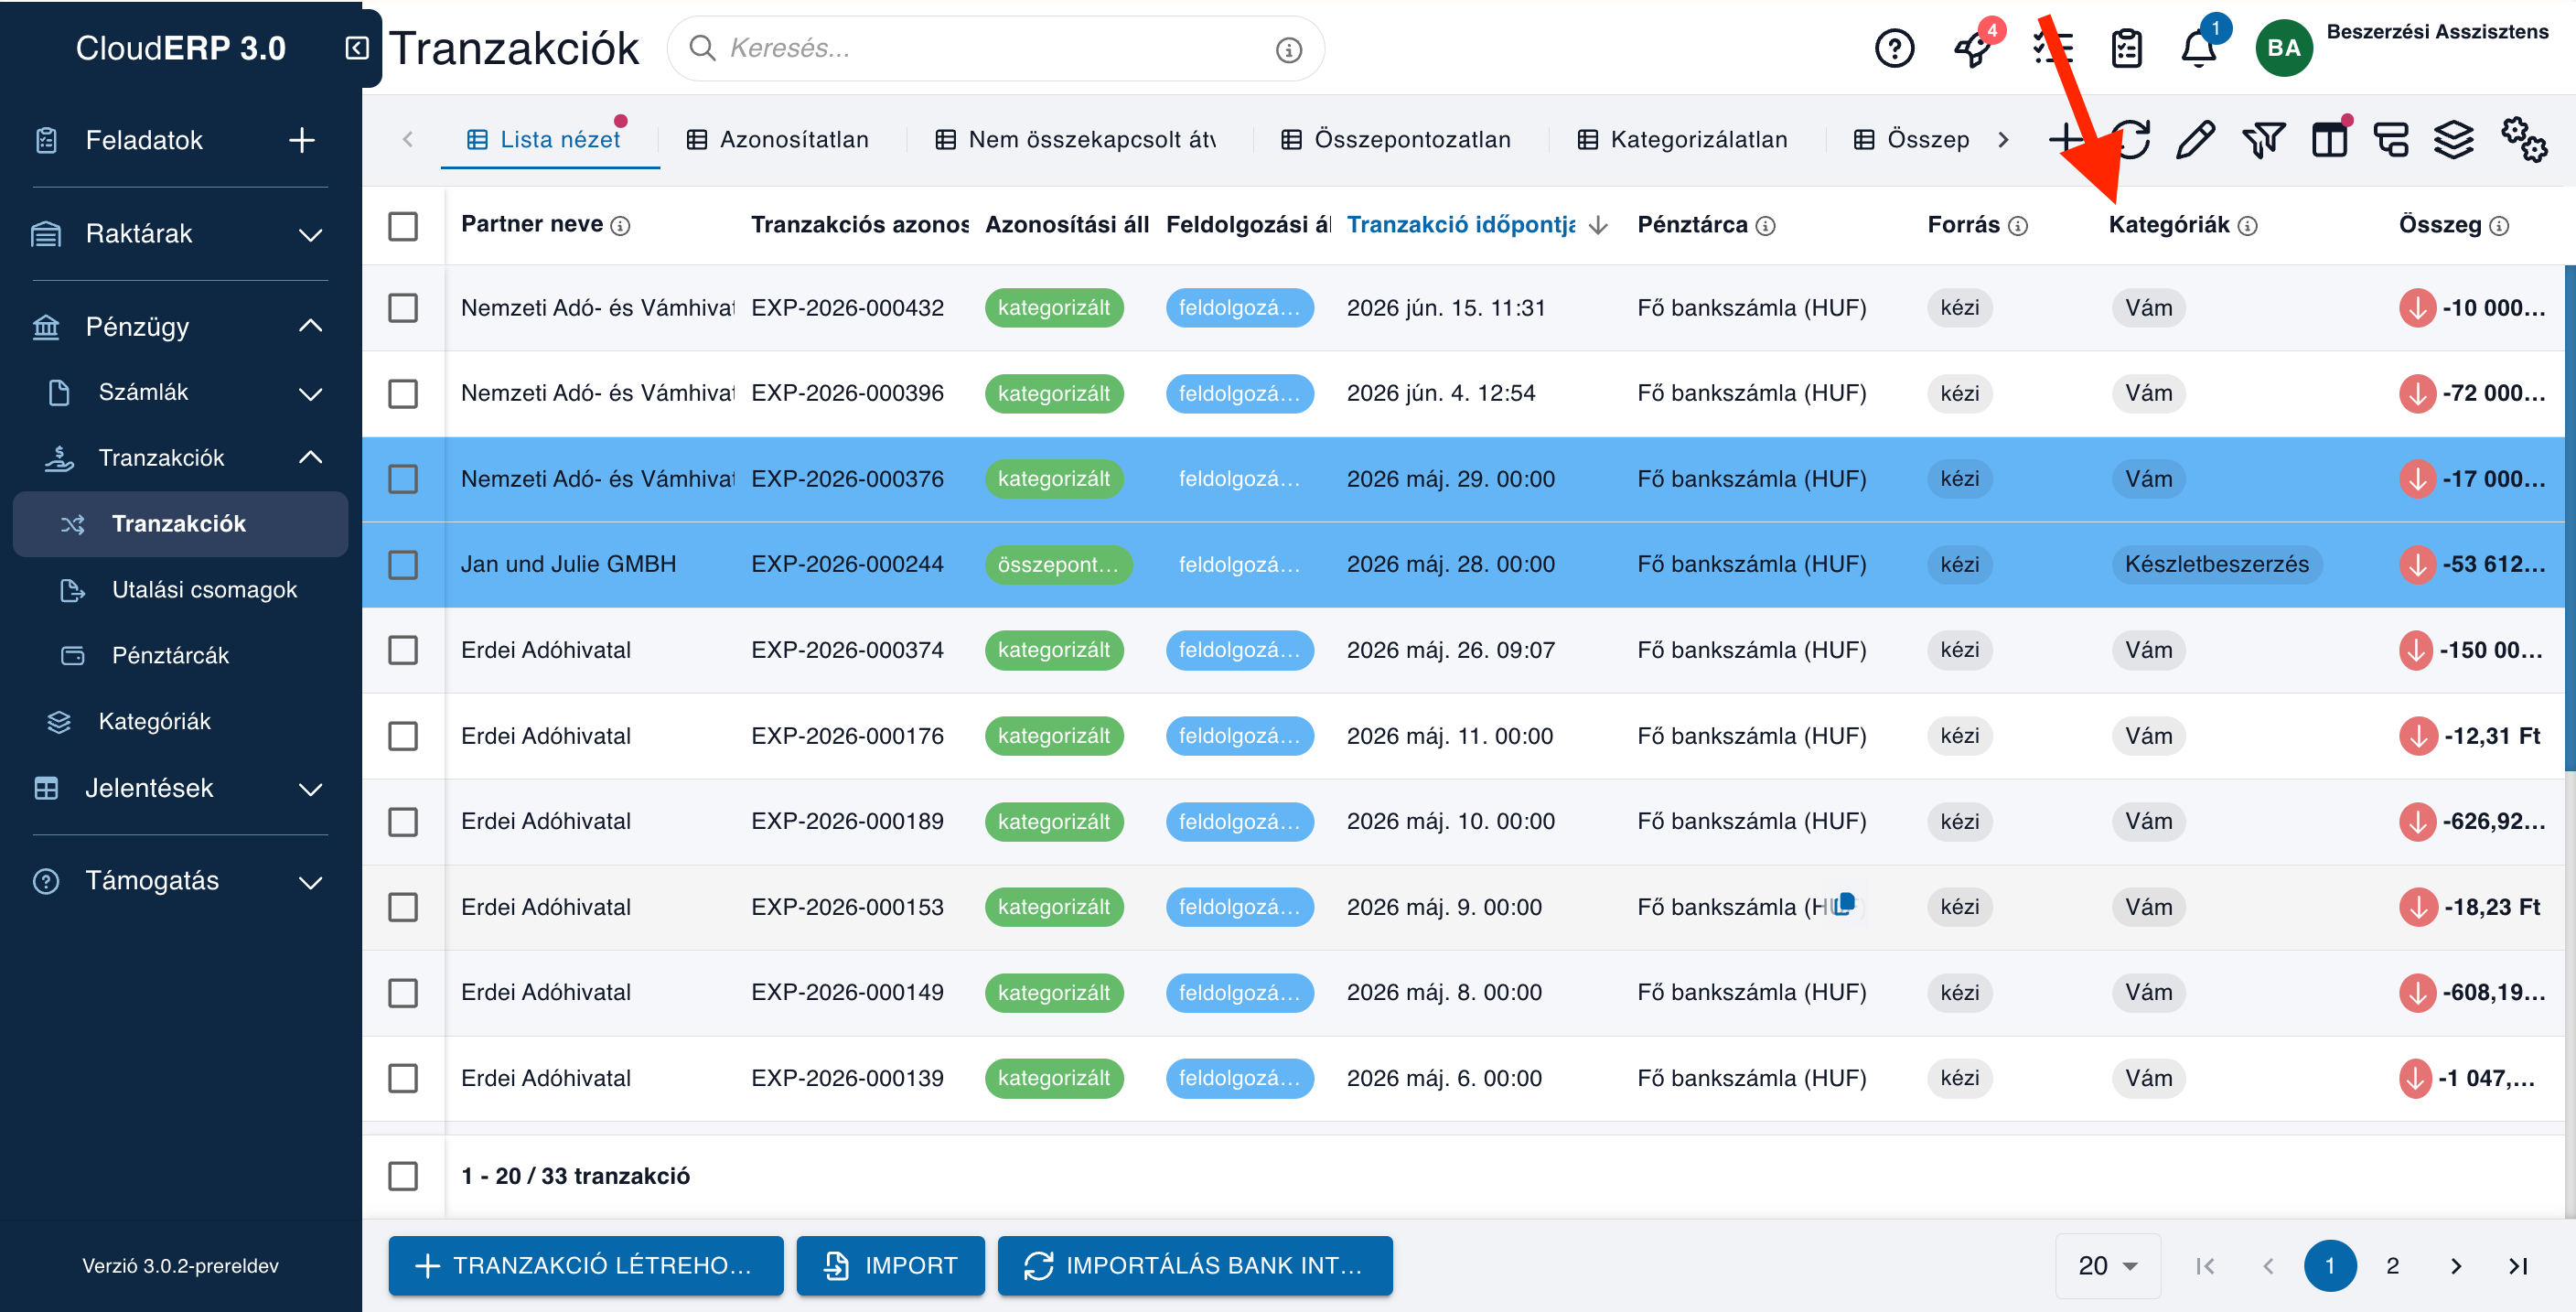
Task: Switch to the Azonosítatlan tab
Action: coord(778,140)
